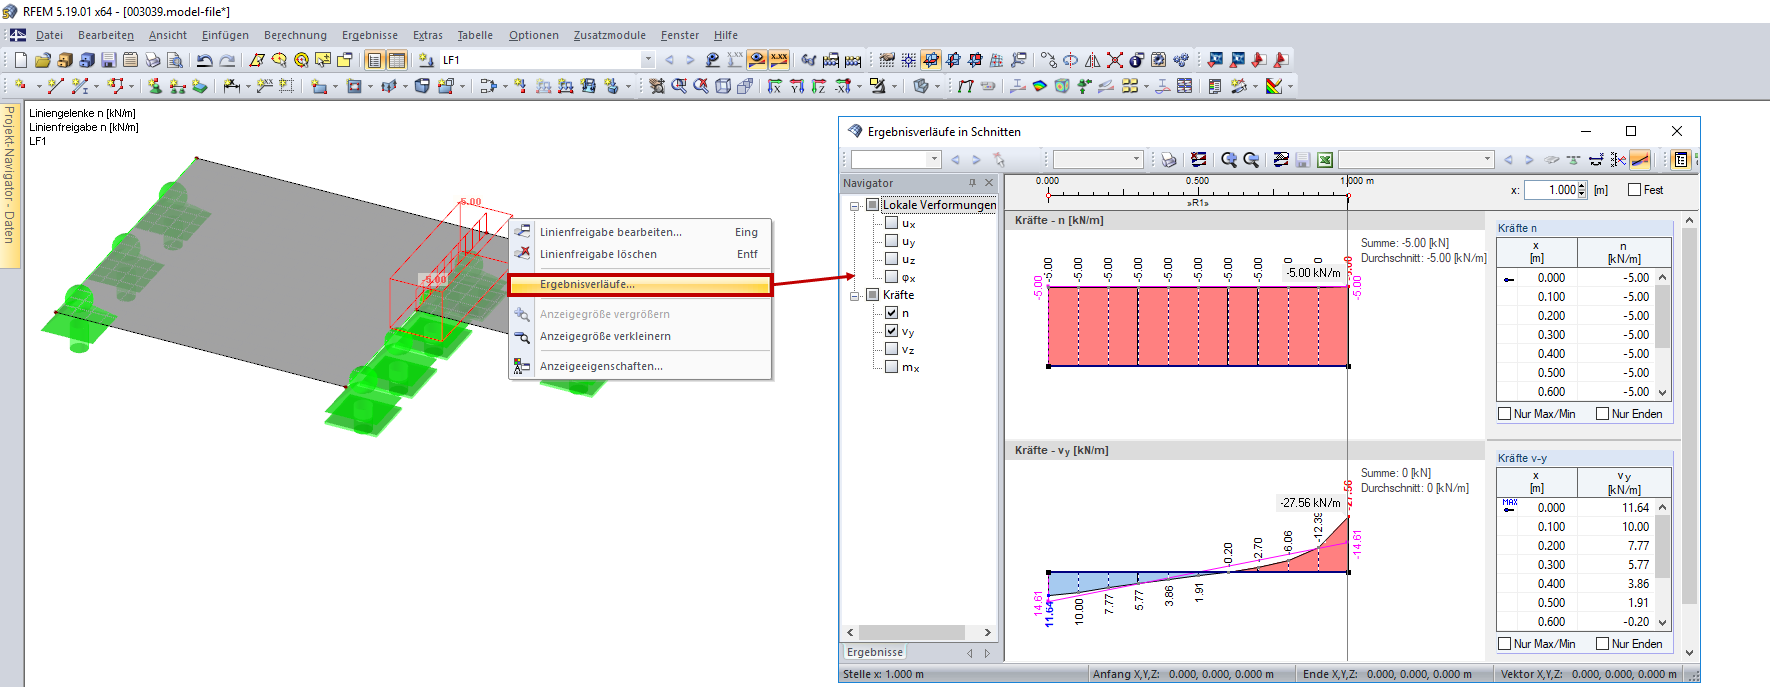The width and height of the screenshot is (1770, 687).
Task: Click the Redo arrow icon
Action: click(227, 60)
